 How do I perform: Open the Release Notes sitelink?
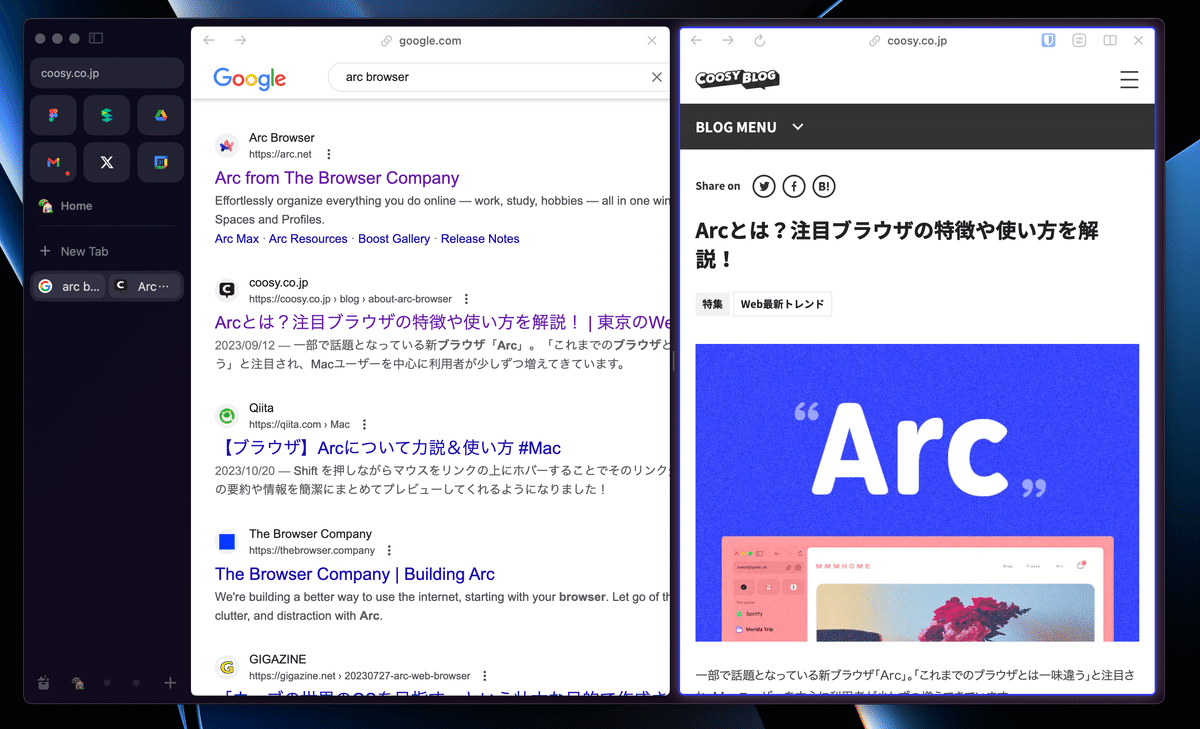click(x=480, y=239)
